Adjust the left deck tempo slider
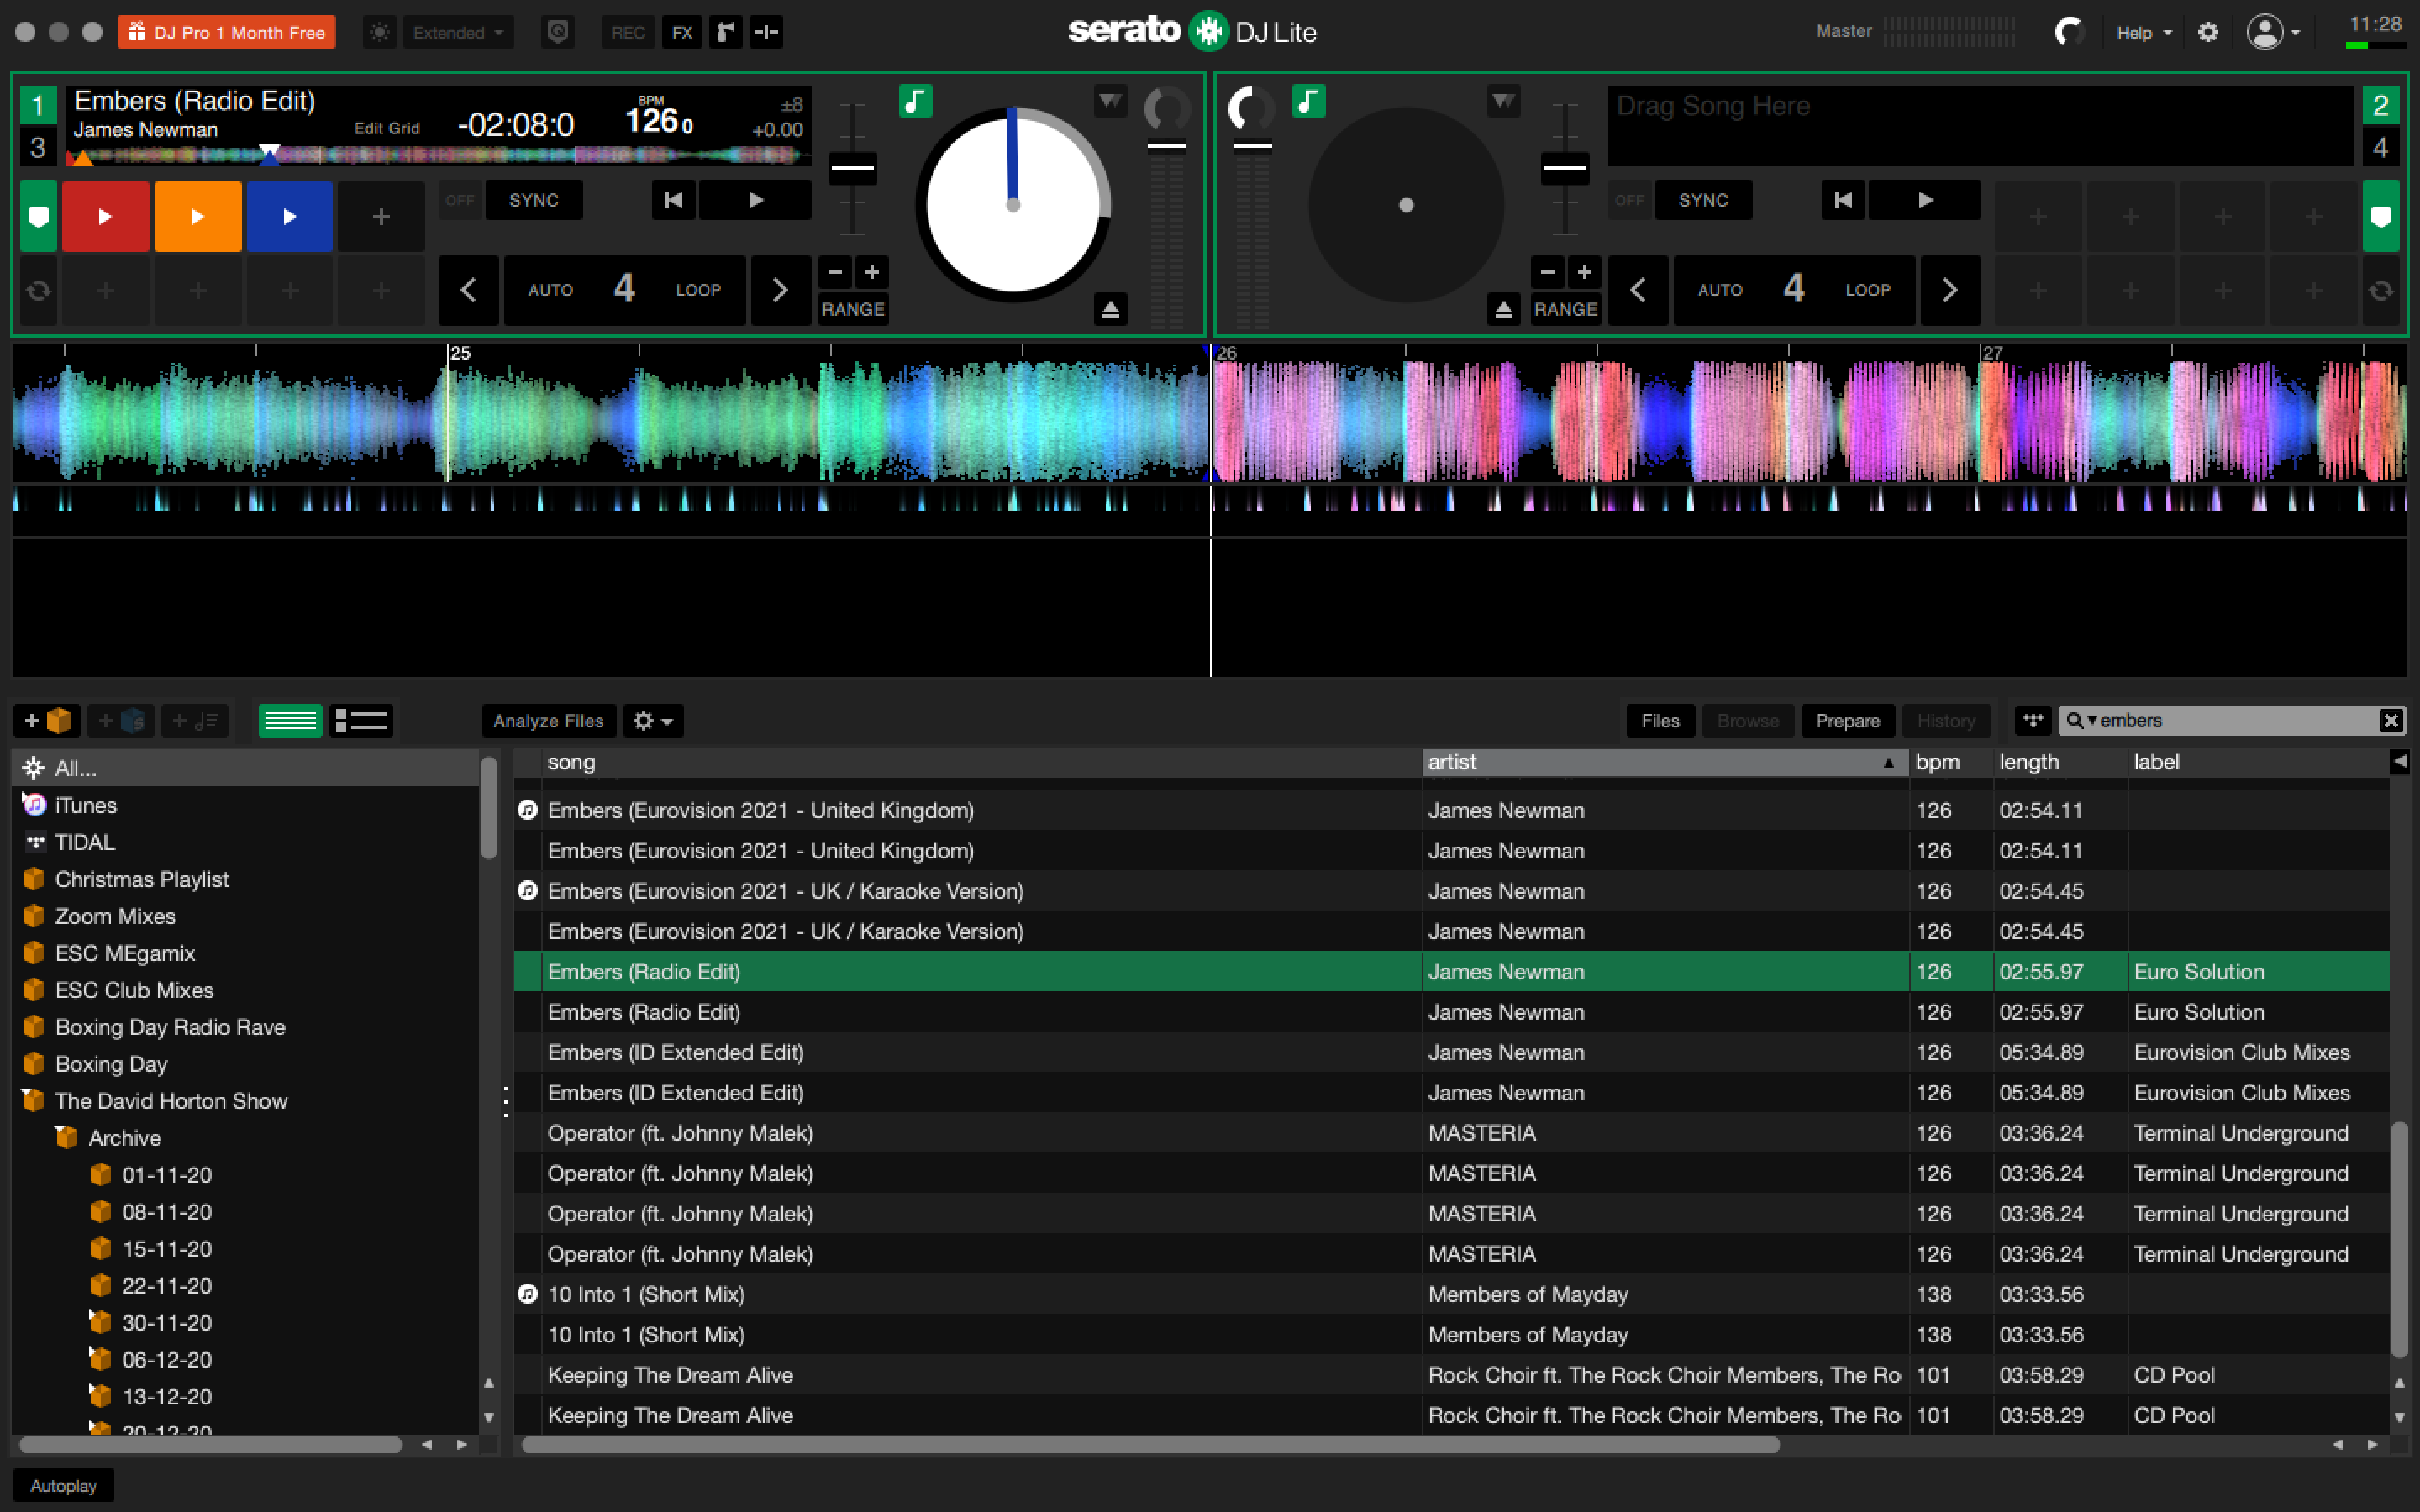The image size is (2420, 1512). coord(853,168)
